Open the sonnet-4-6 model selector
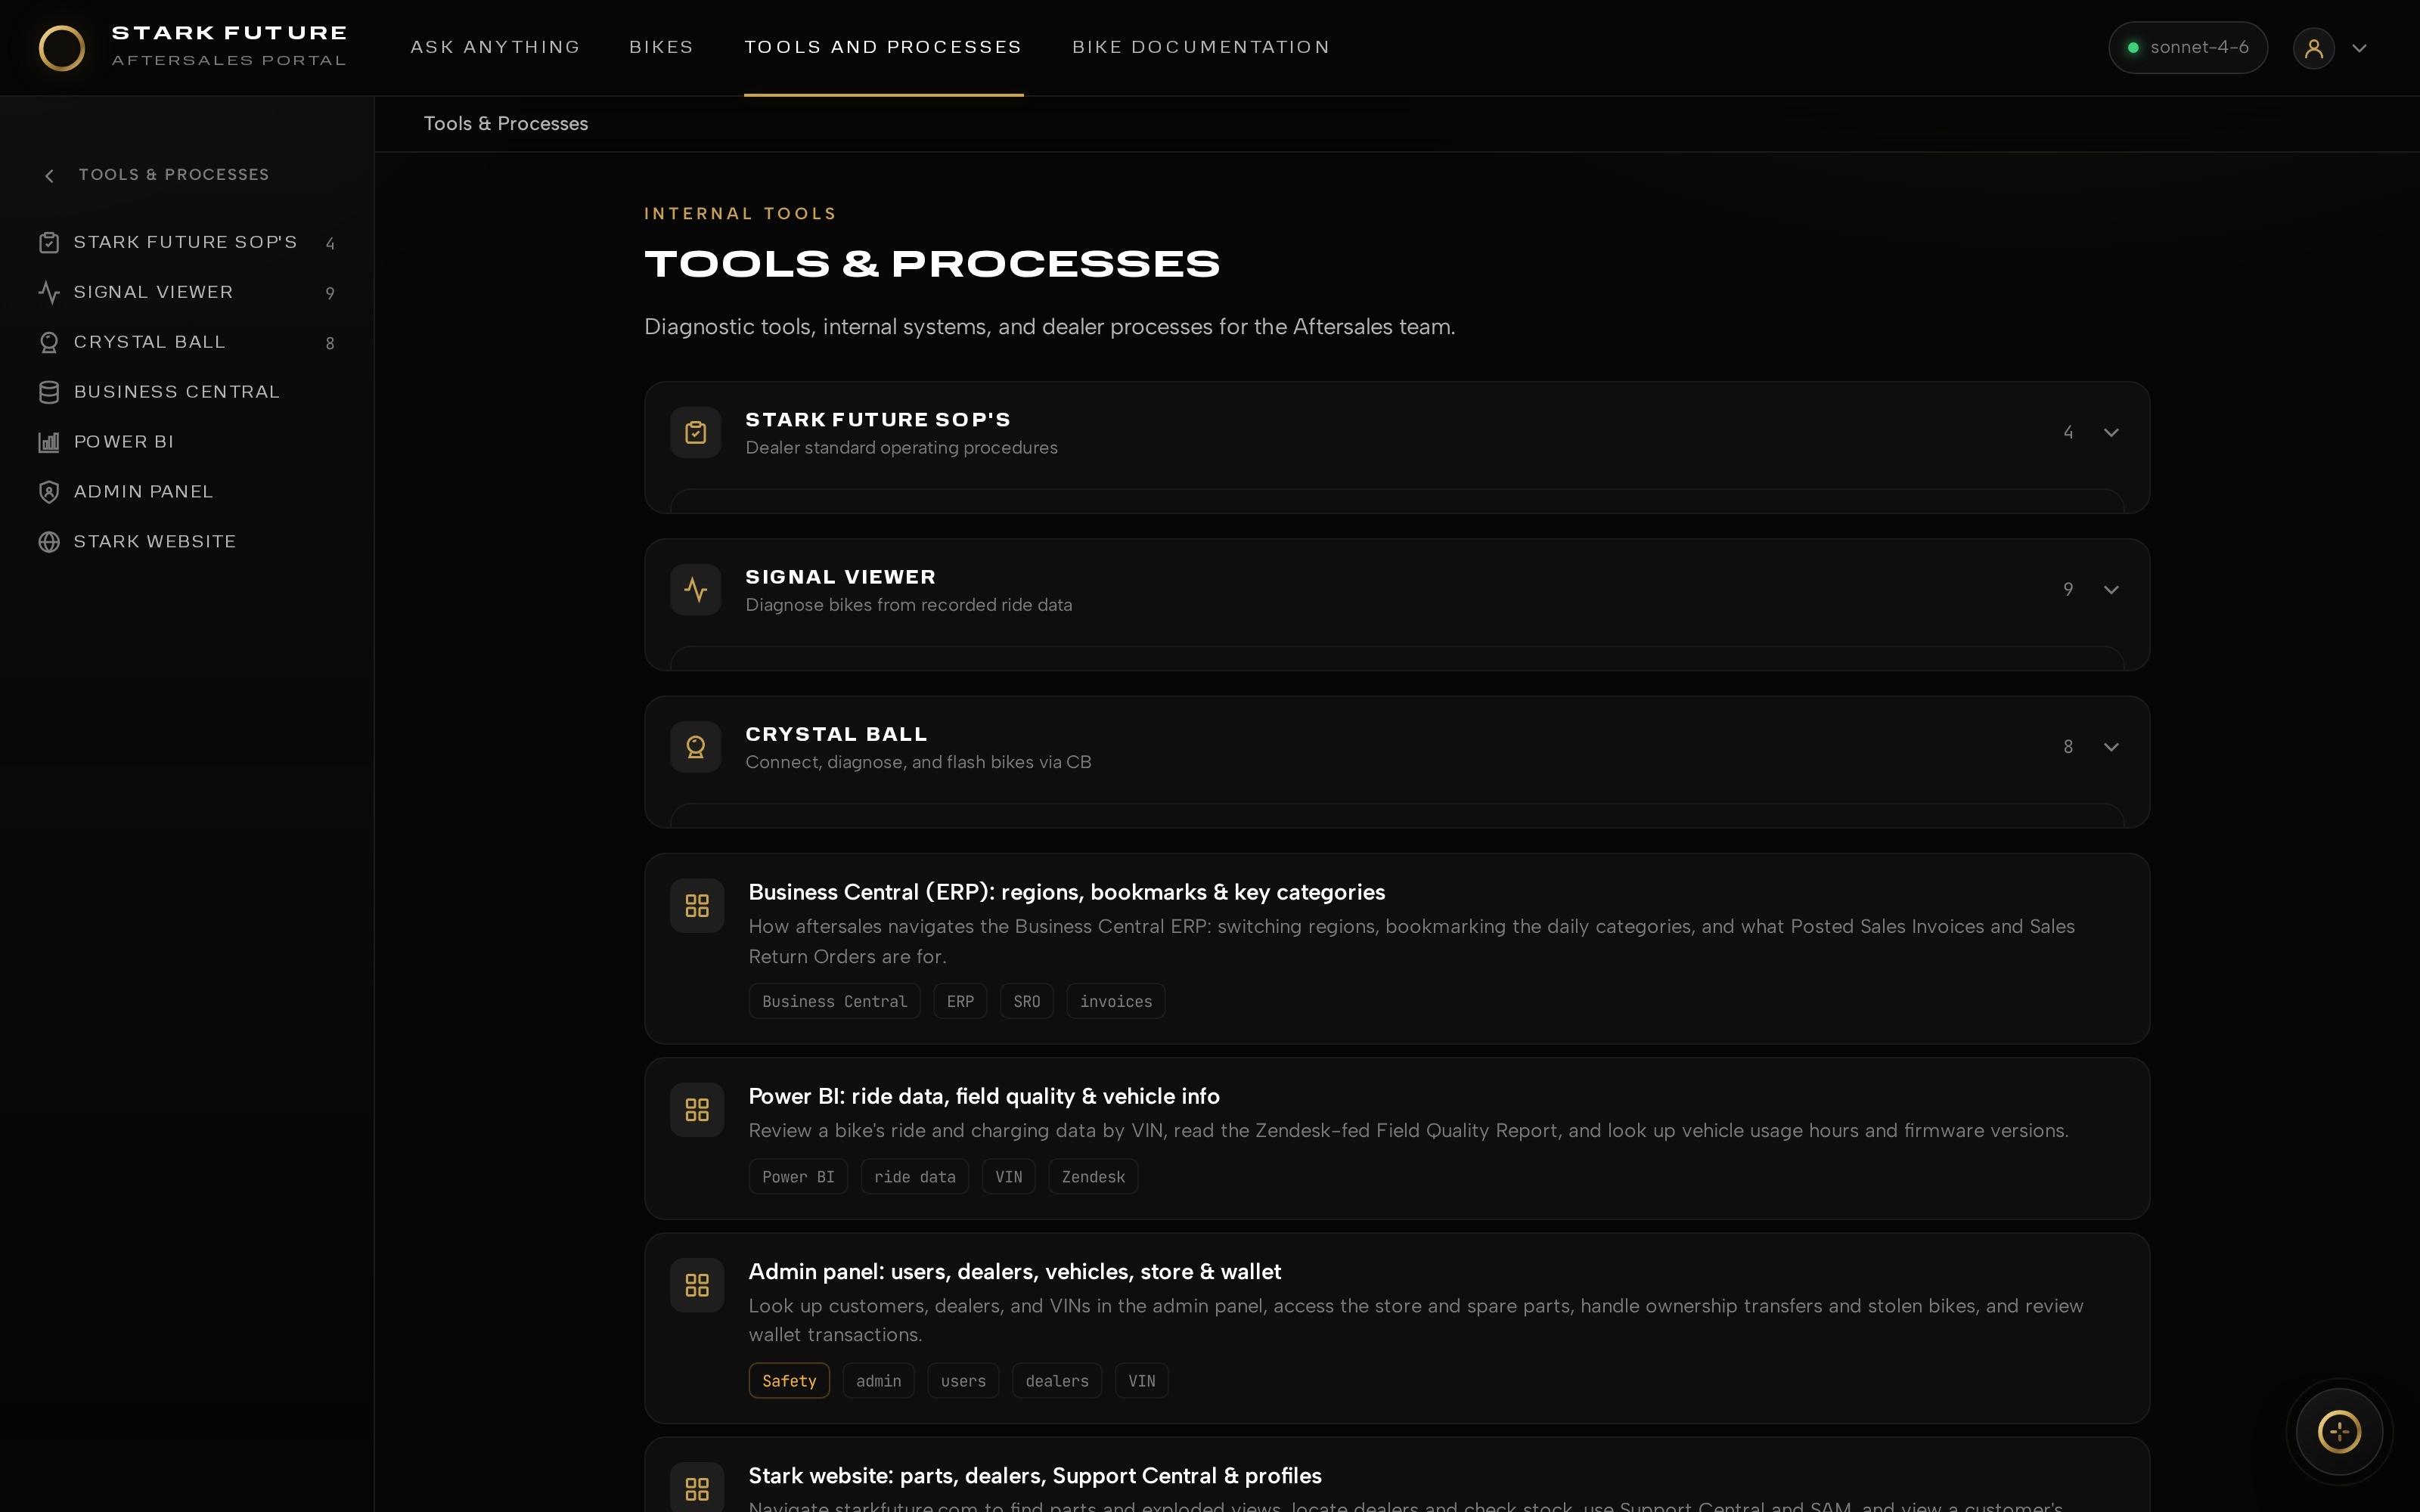 (x=2187, y=48)
